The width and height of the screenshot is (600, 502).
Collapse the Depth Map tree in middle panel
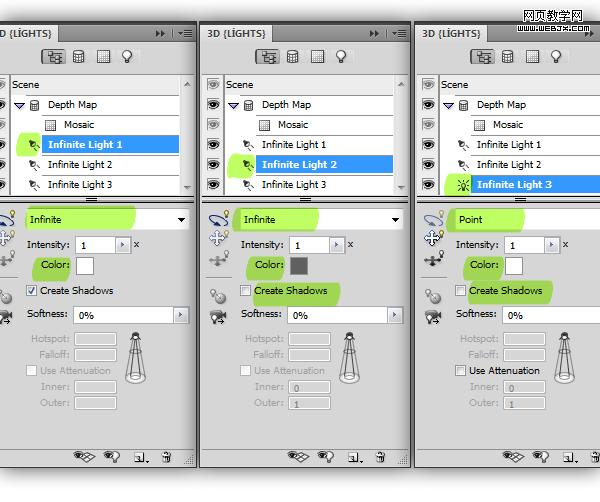[233, 105]
